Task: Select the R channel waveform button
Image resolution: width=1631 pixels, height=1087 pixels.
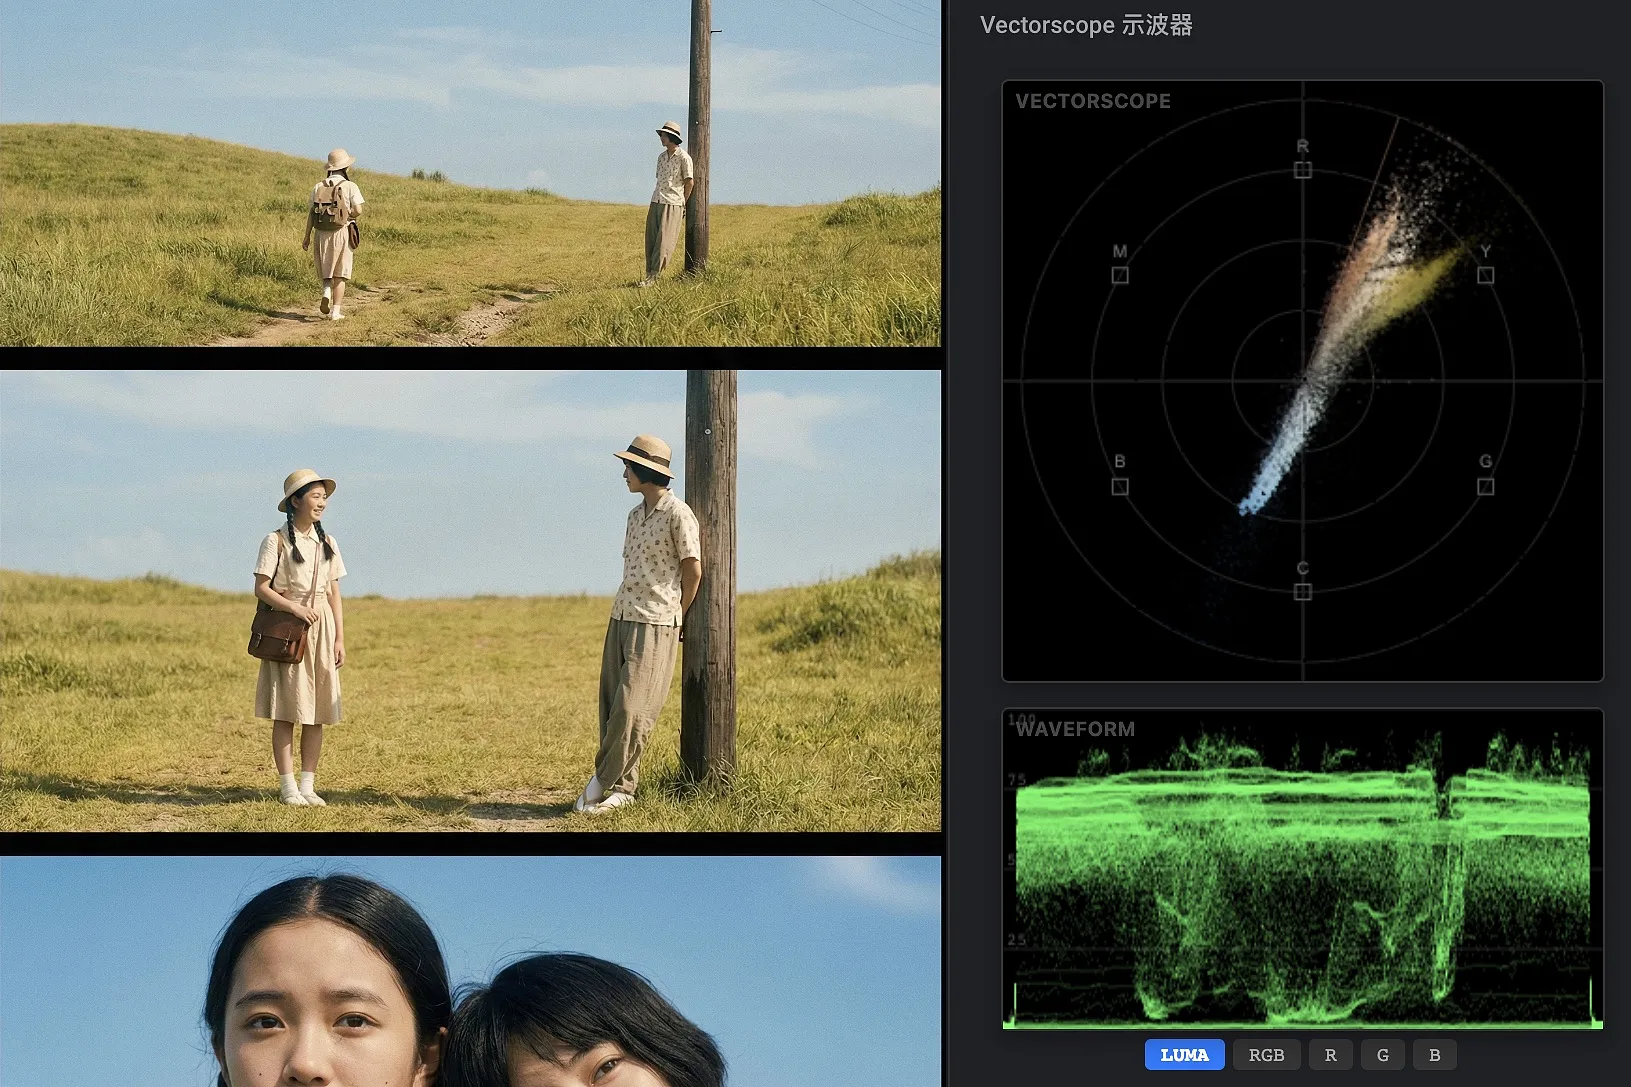Action: tap(1330, 1055)
